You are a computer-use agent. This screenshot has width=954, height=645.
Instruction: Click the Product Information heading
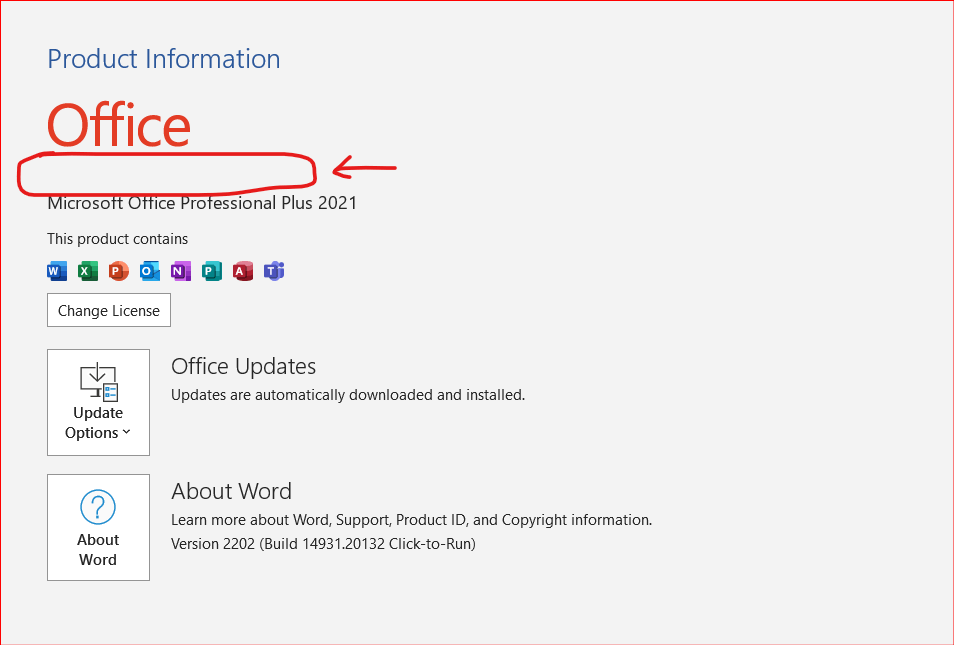tap(164, 59)
